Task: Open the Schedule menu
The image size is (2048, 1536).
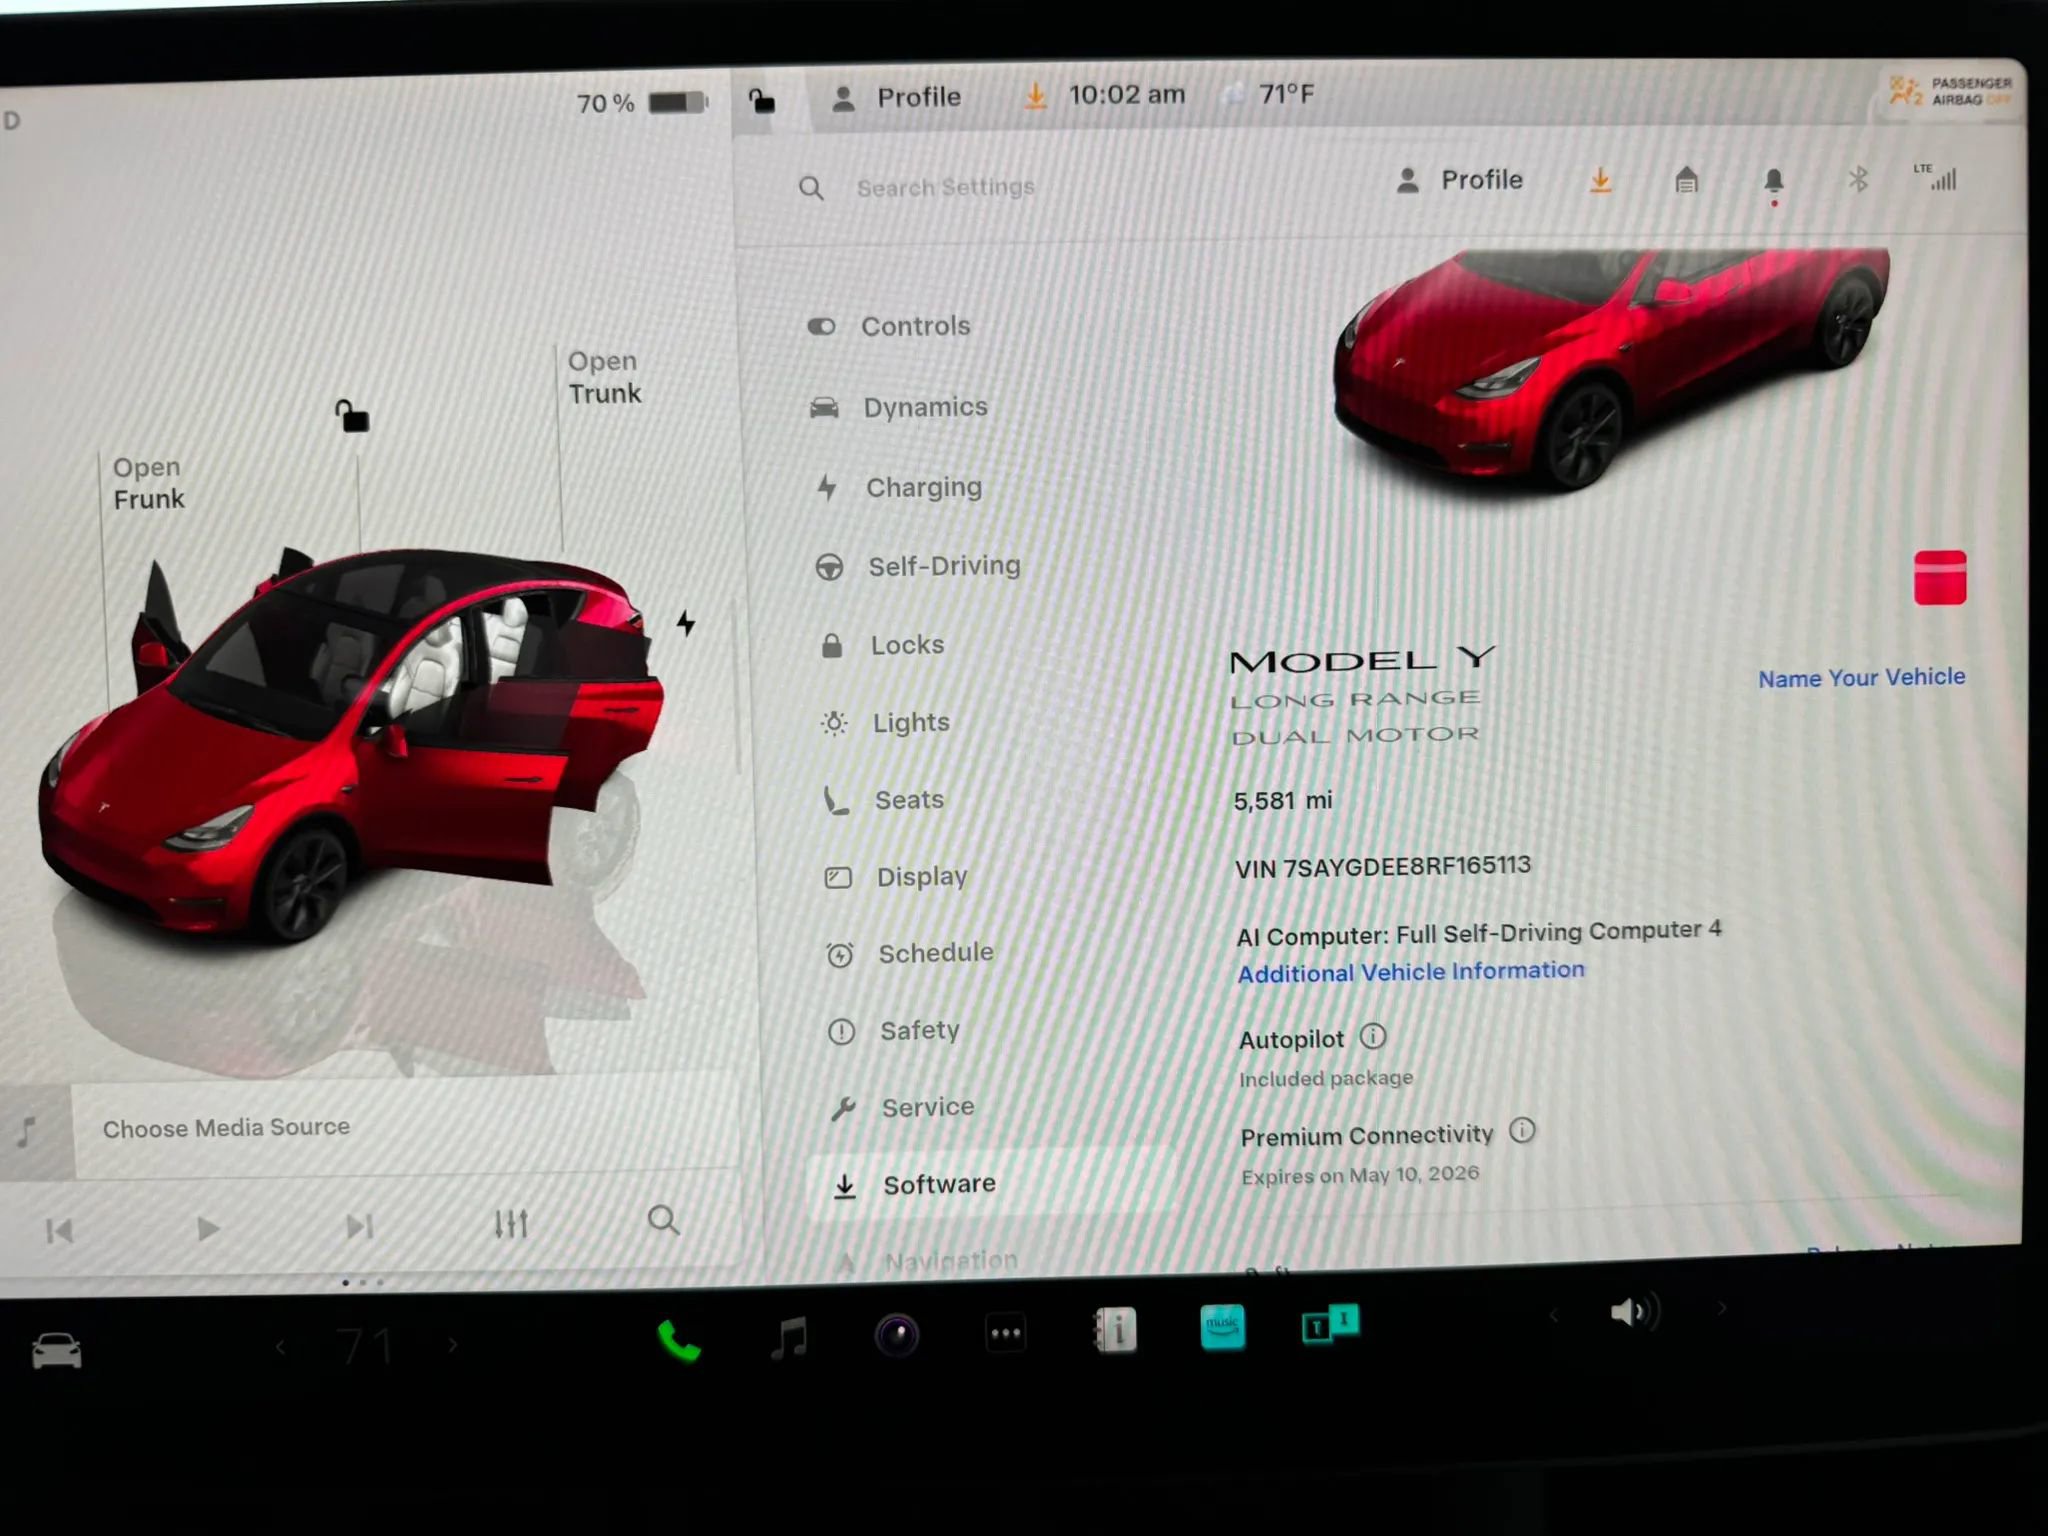Action: (910, 953)
